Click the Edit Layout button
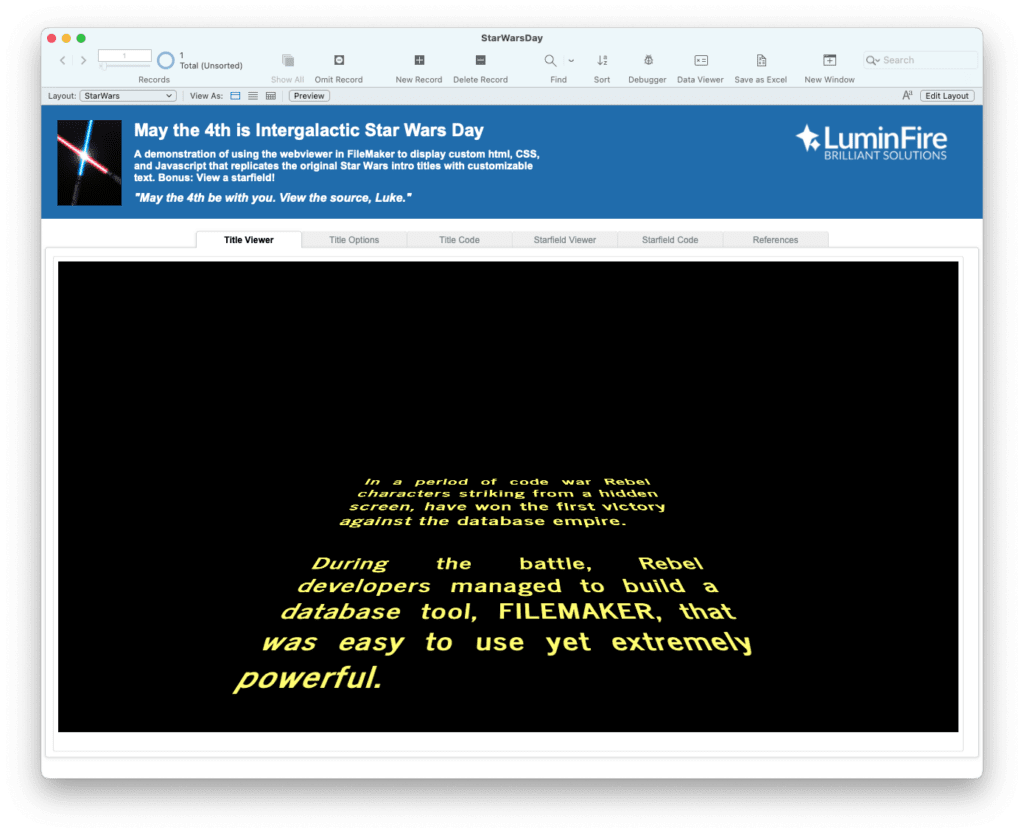Viewport: 1024px width, 833px height. tap(947, 96)
